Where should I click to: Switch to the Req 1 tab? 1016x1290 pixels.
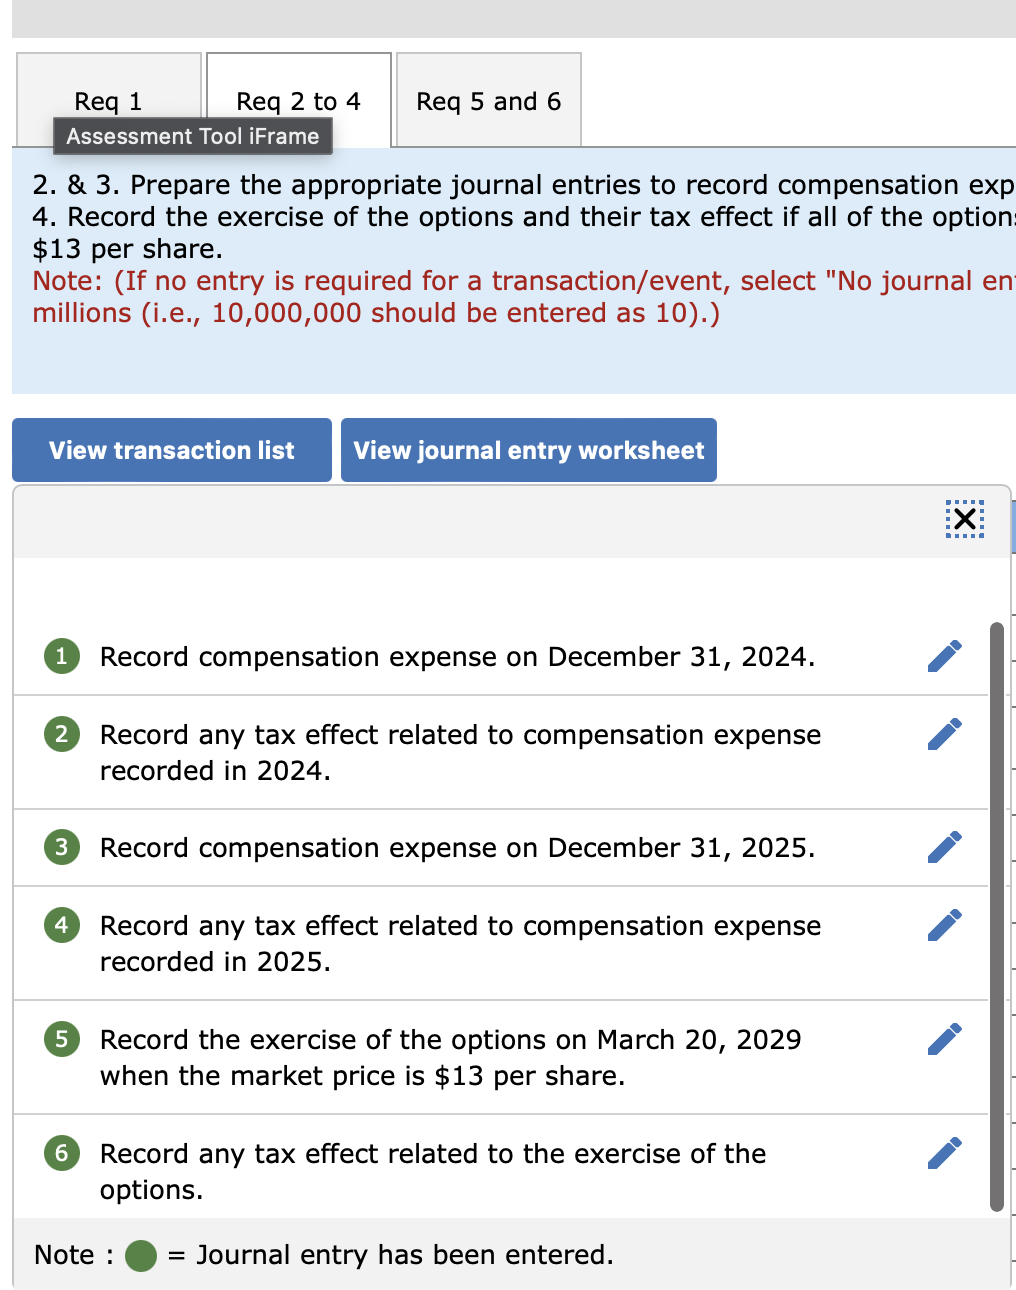[107, 101]
